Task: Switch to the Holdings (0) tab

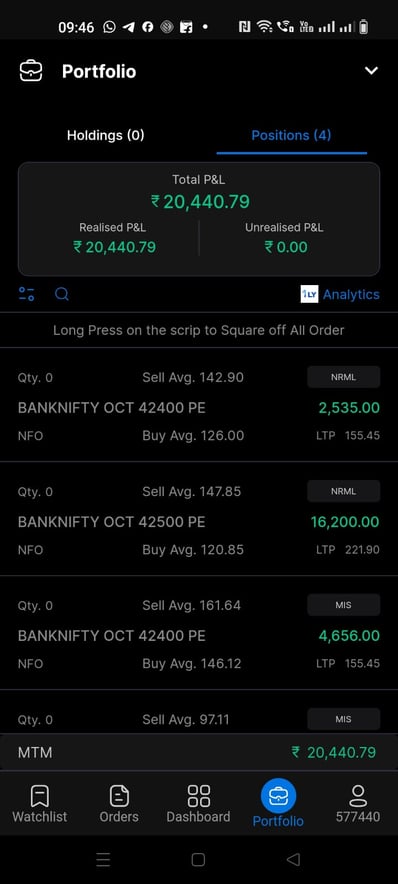Action: point(105,135)
